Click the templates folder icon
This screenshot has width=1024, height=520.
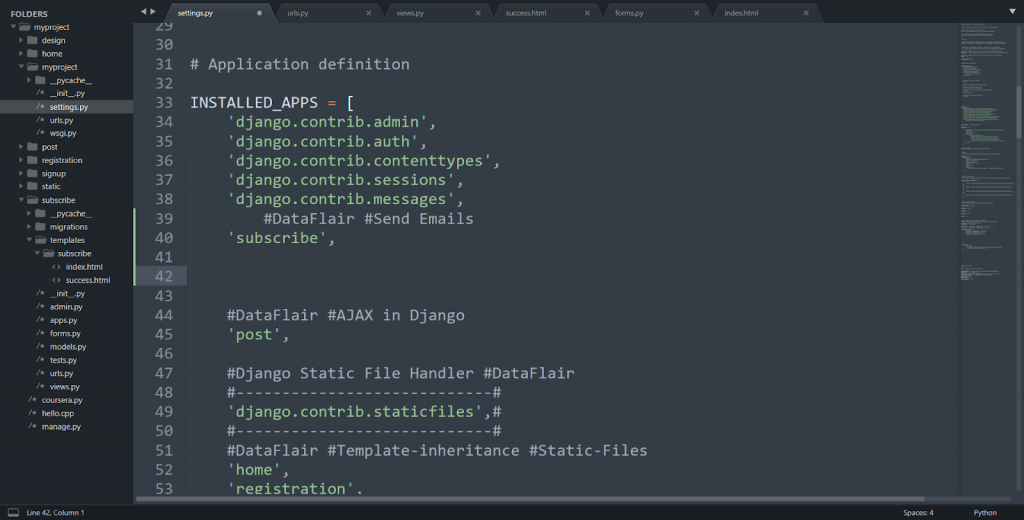[40, 240]
